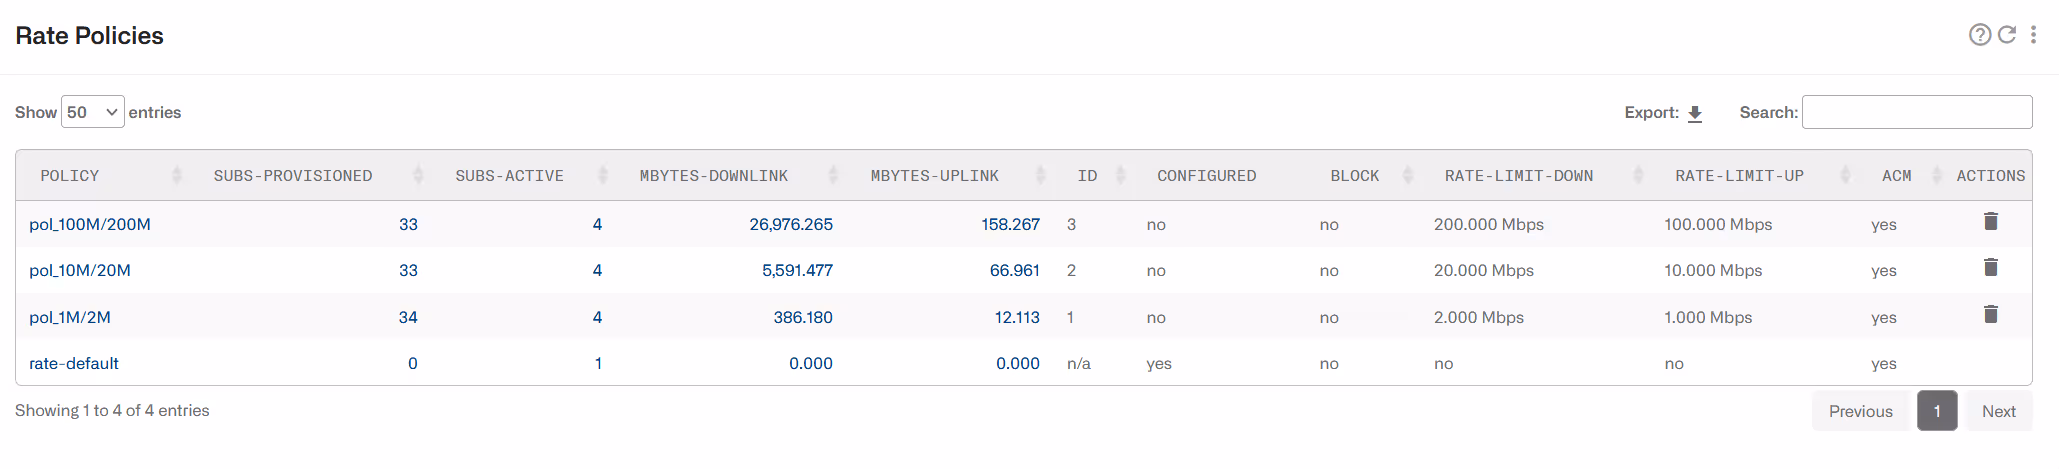Screen dimensions: 2059x469
Task: Delete the pol_100M/200M policy with trash icon
Action: (1991, 222)
